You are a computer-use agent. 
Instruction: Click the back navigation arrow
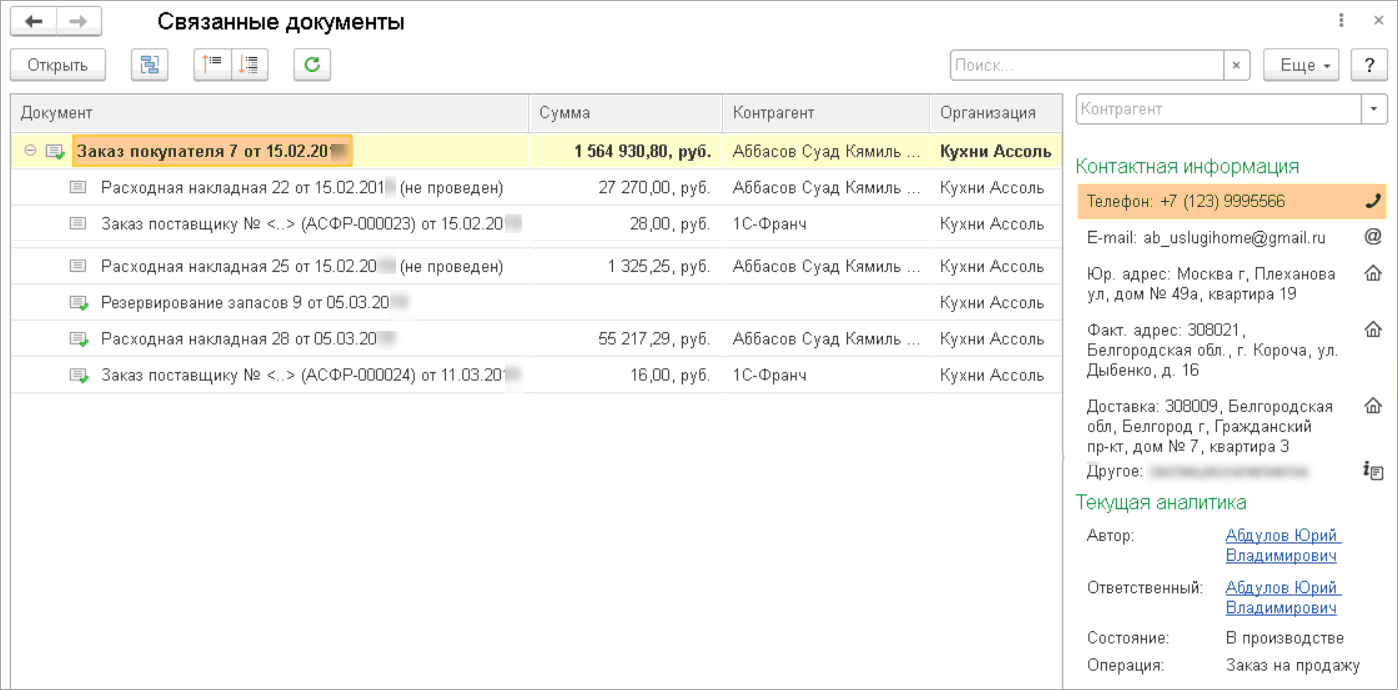[33, 21]
